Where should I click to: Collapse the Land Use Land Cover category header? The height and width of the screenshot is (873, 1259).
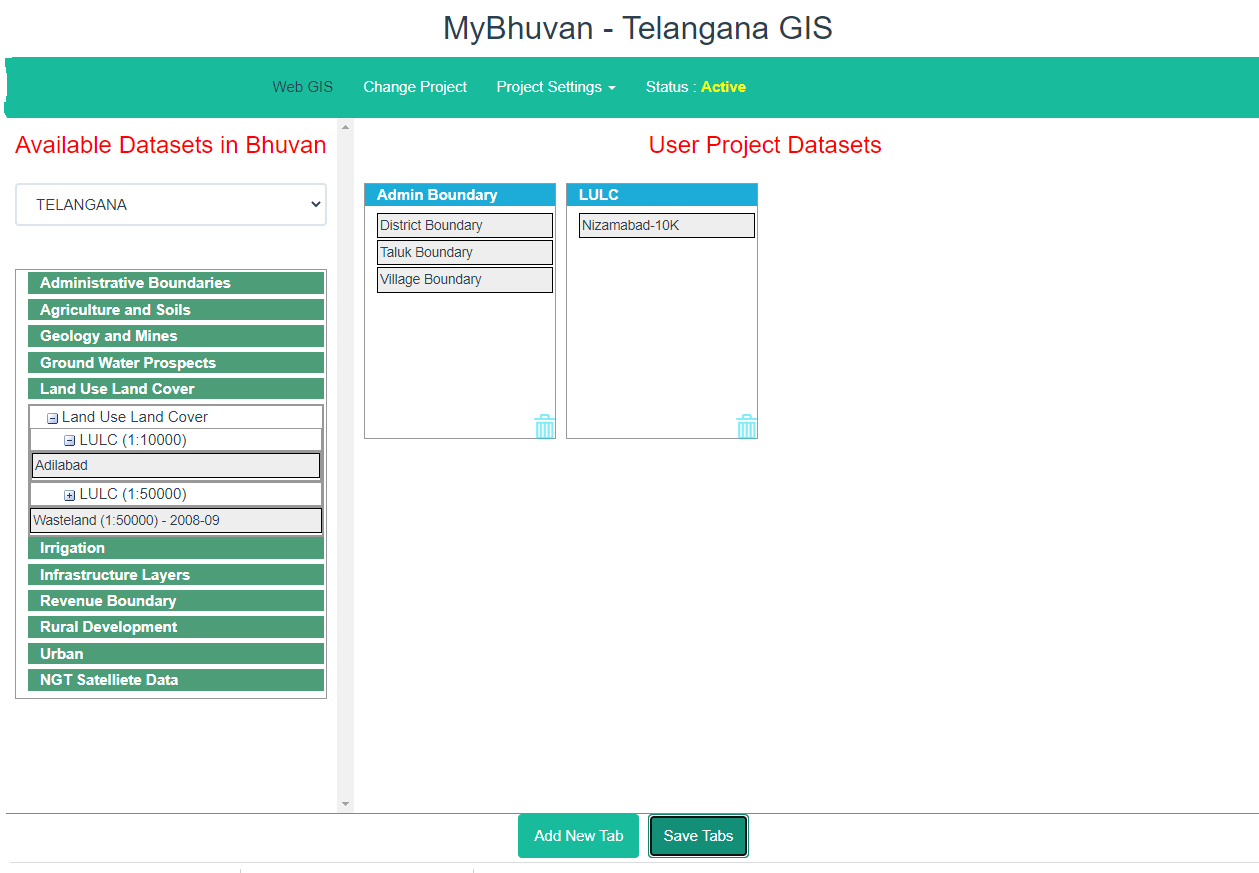coord(176,389)
